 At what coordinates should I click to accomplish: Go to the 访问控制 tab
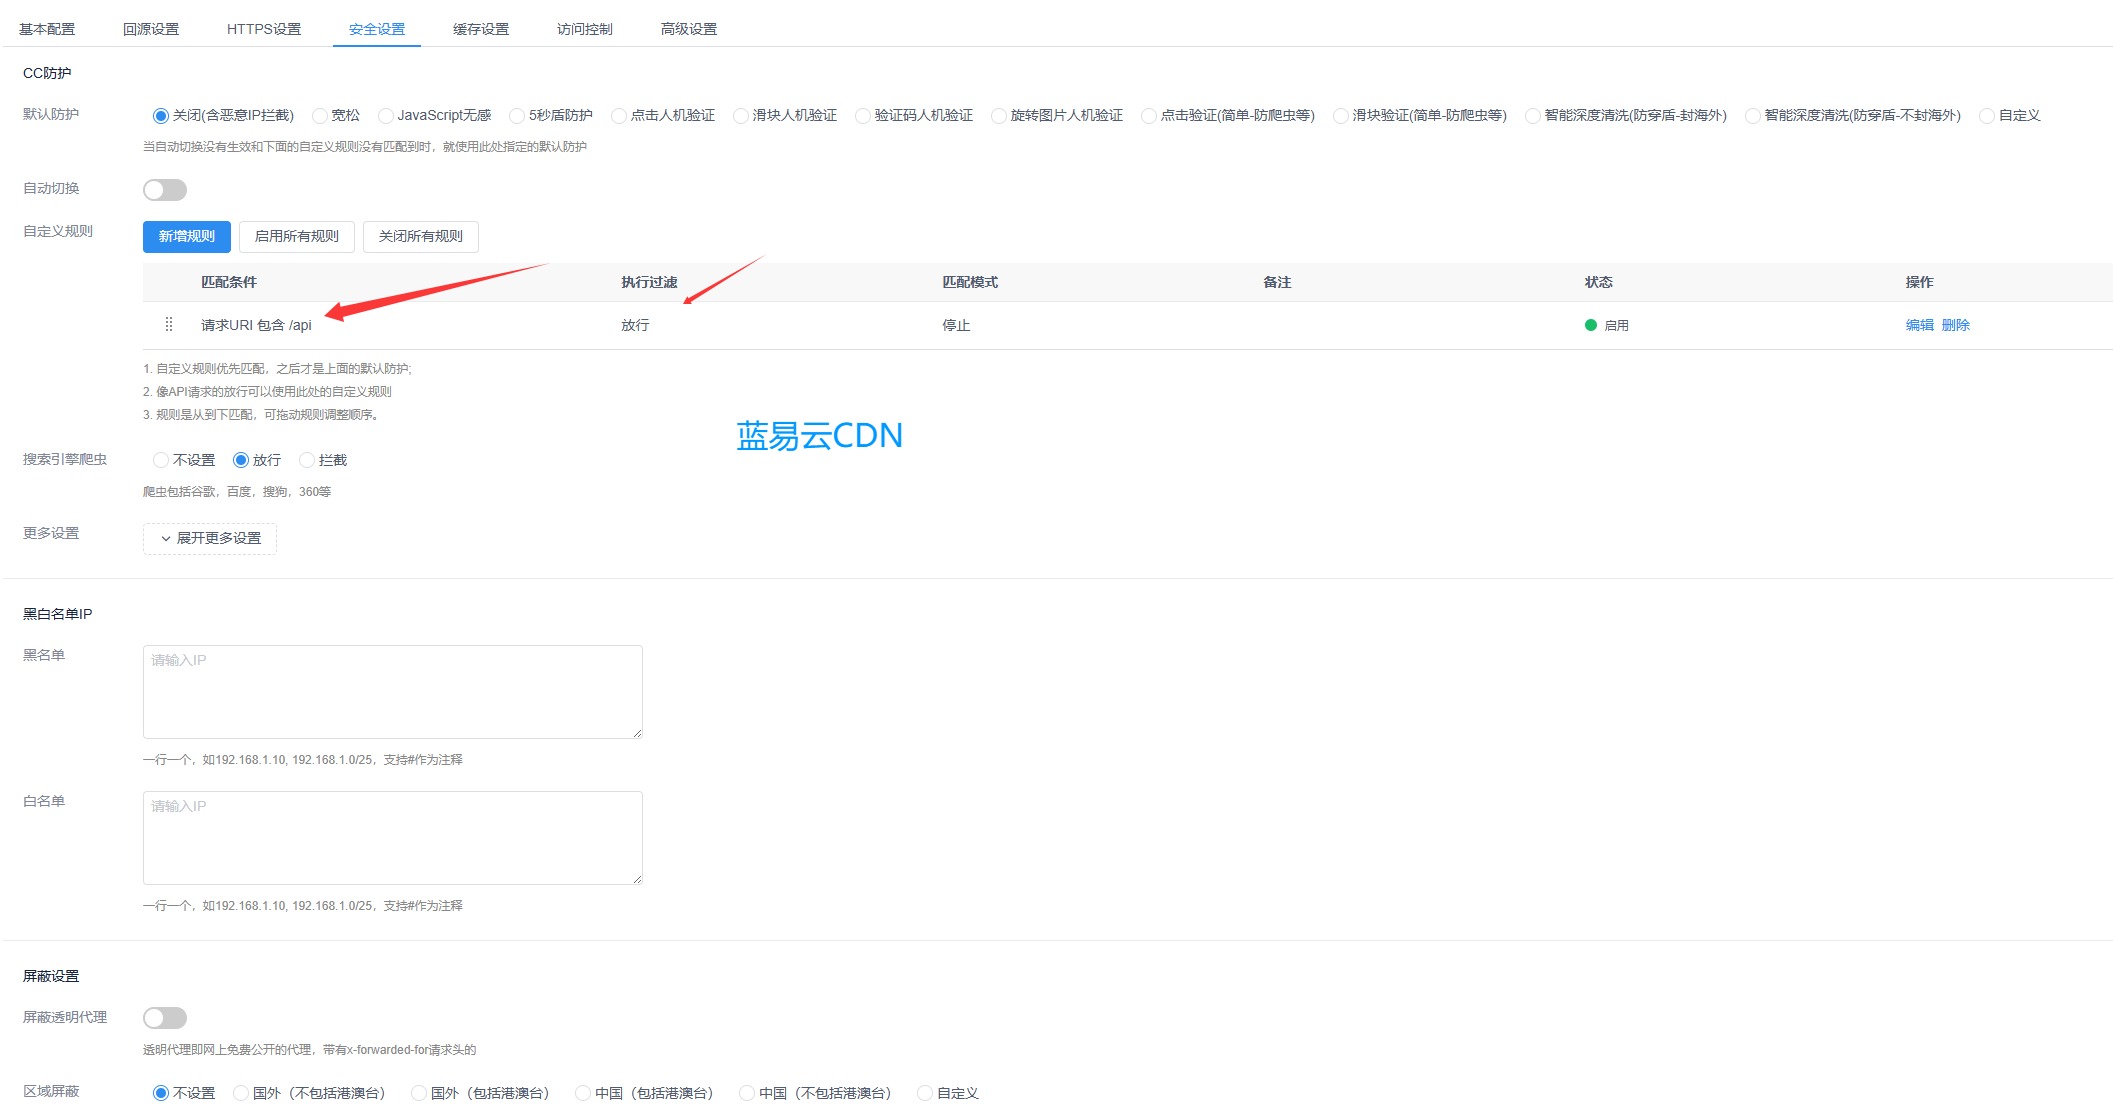585,29
